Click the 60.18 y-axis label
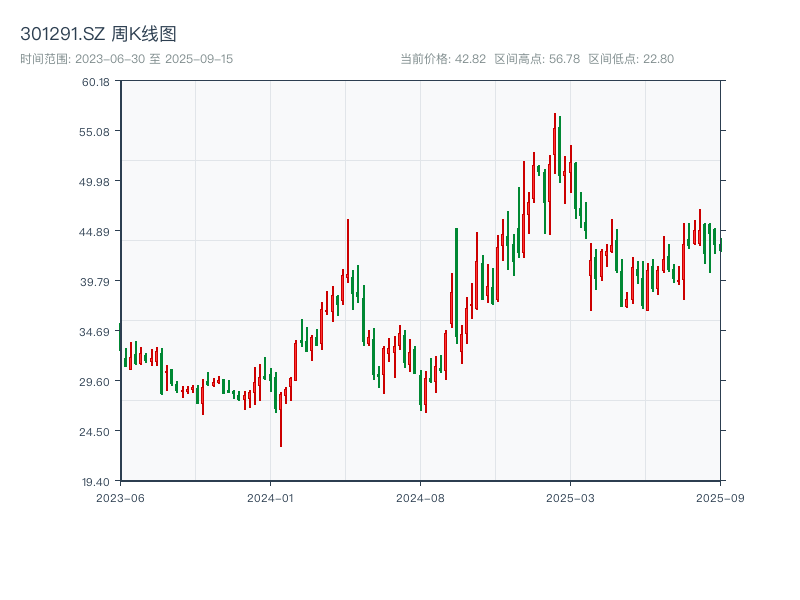This screenshot has height=600, width=800. point(96,82)
